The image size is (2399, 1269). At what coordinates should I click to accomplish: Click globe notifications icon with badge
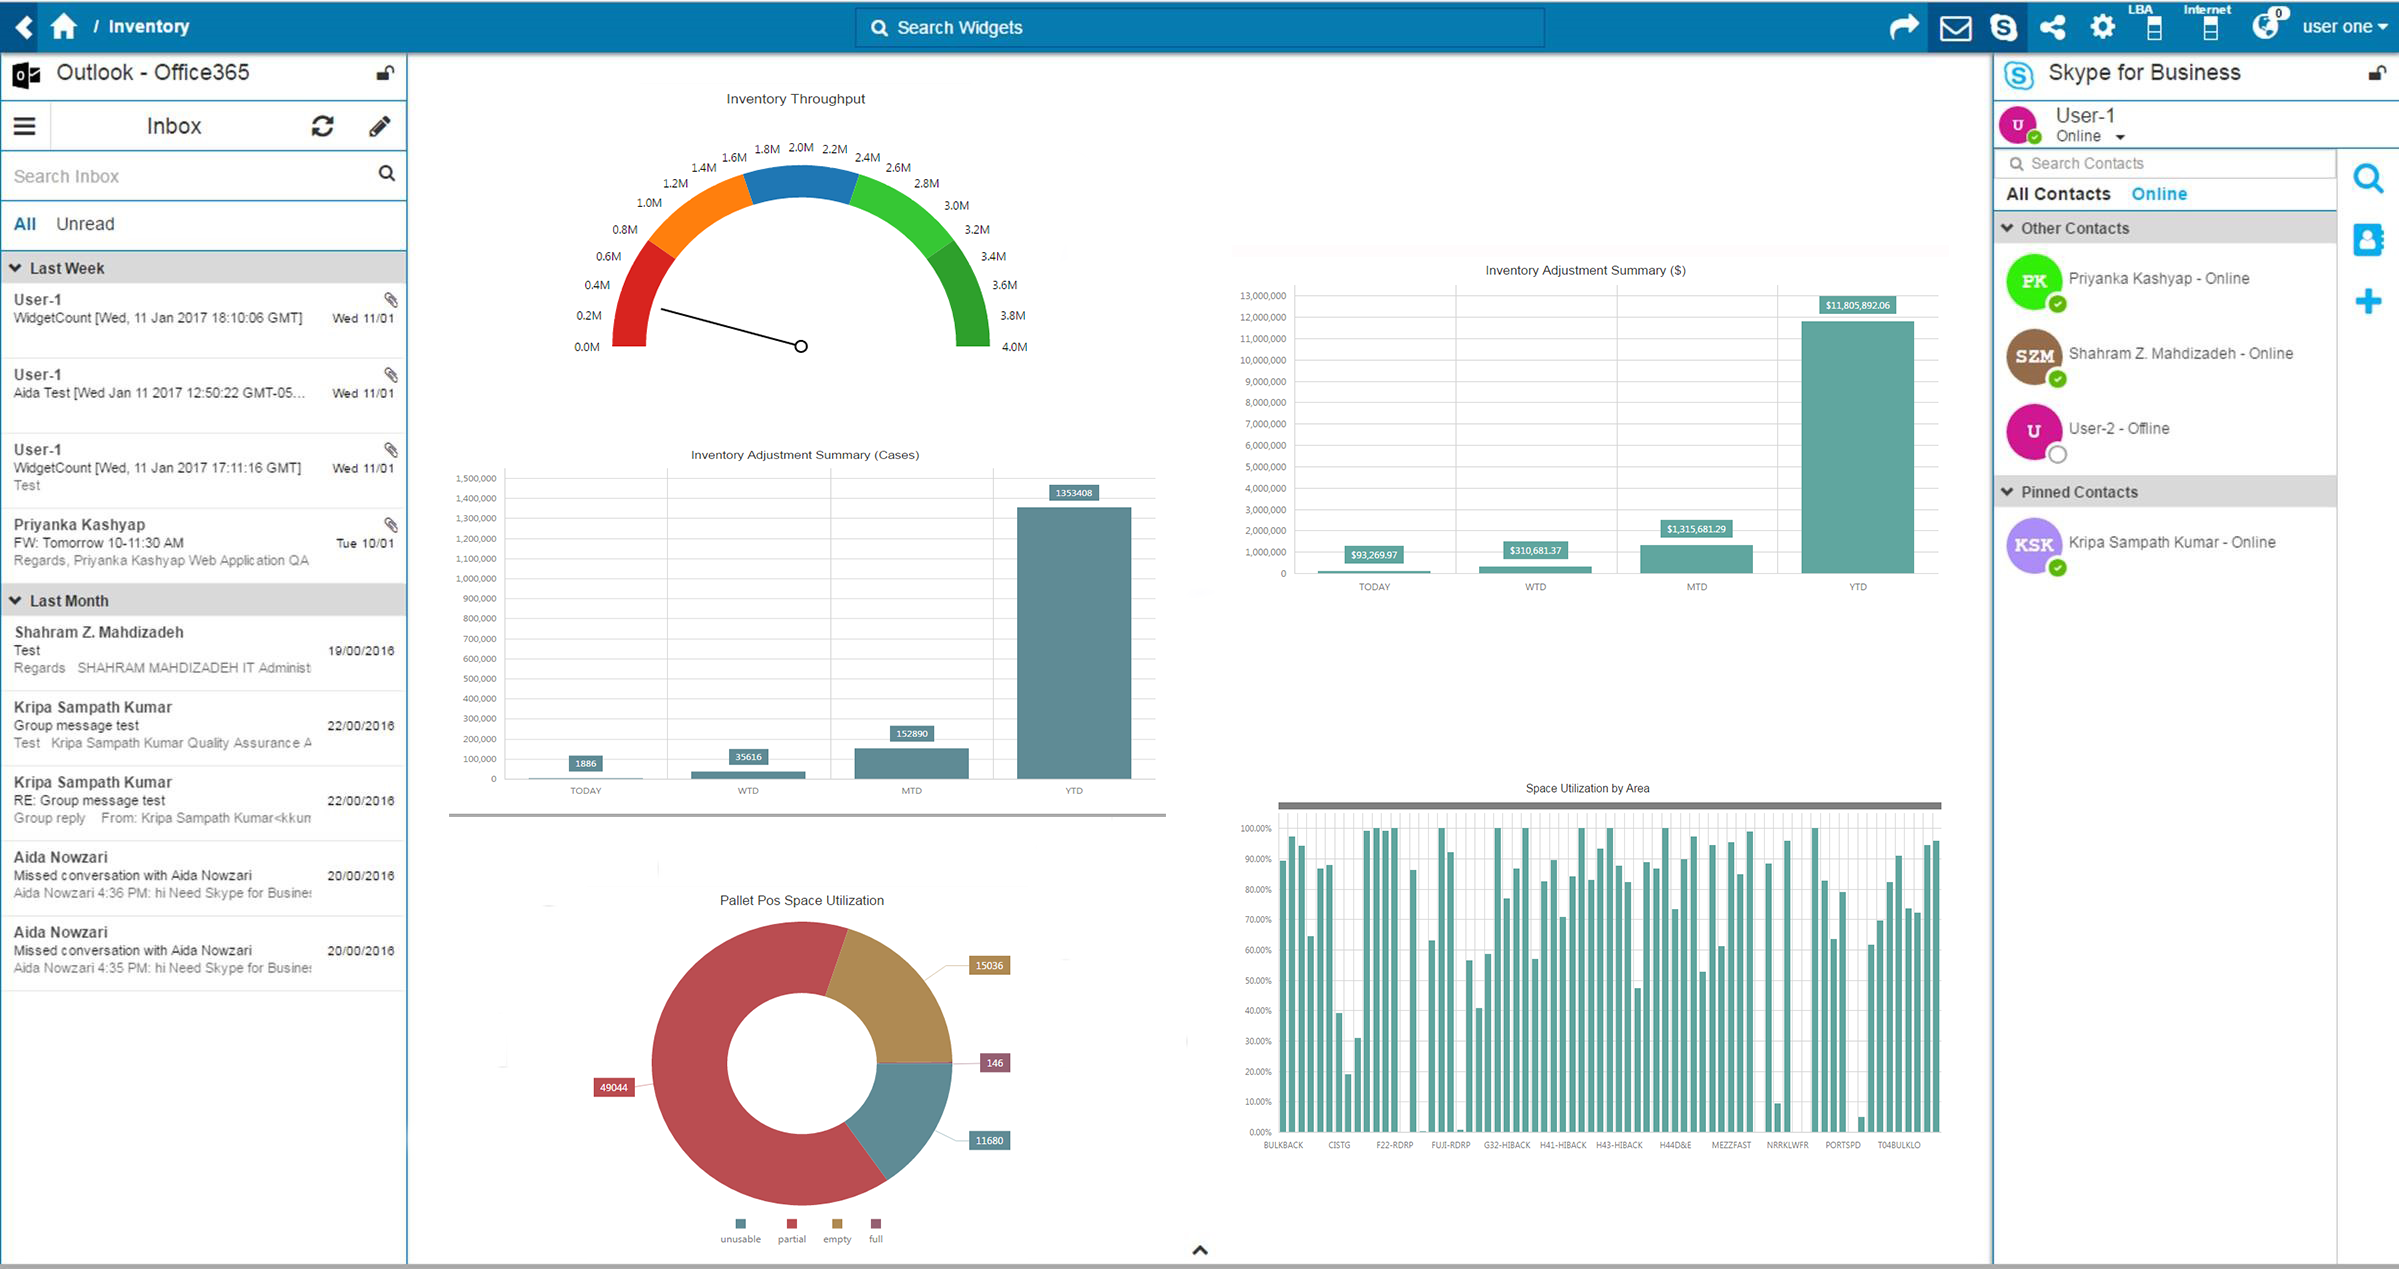click(x=2265, y=26)
